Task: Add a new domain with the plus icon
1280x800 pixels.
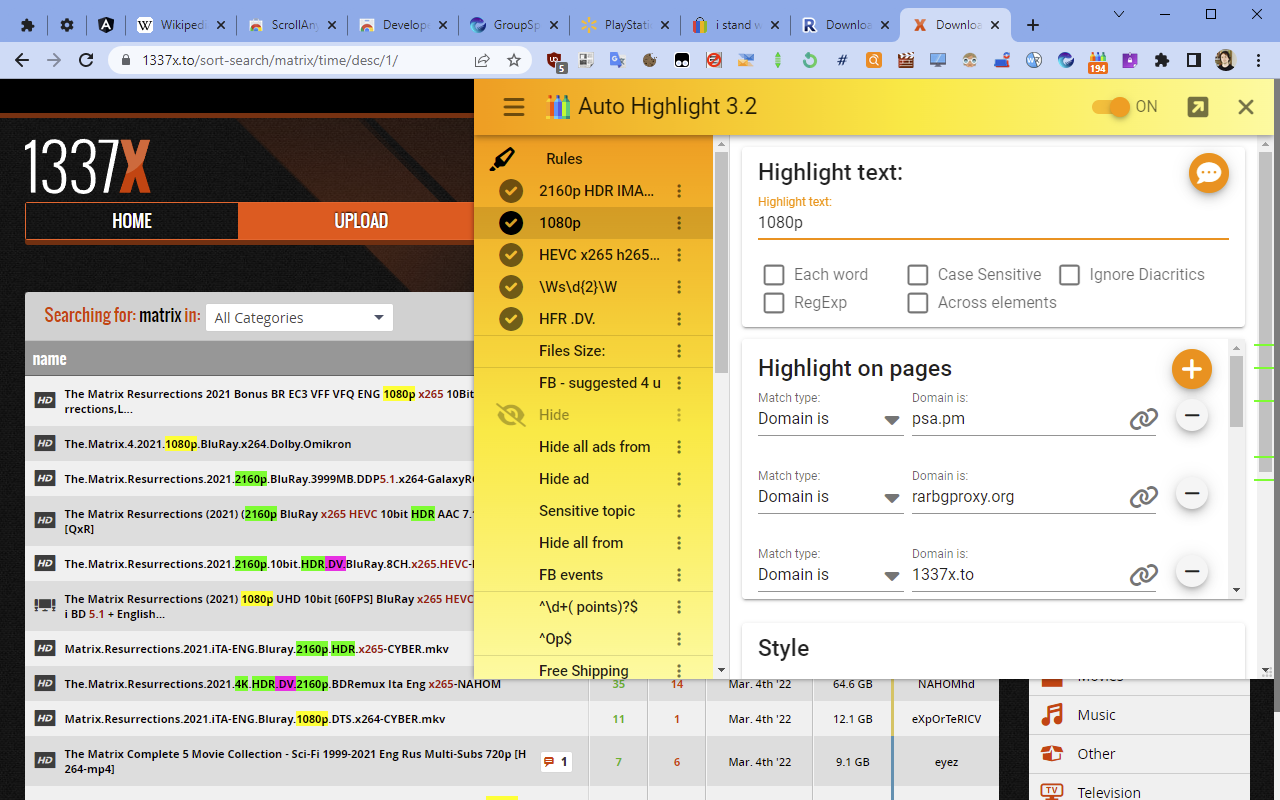Action: pyautogui.click(x=1191, y=369)
